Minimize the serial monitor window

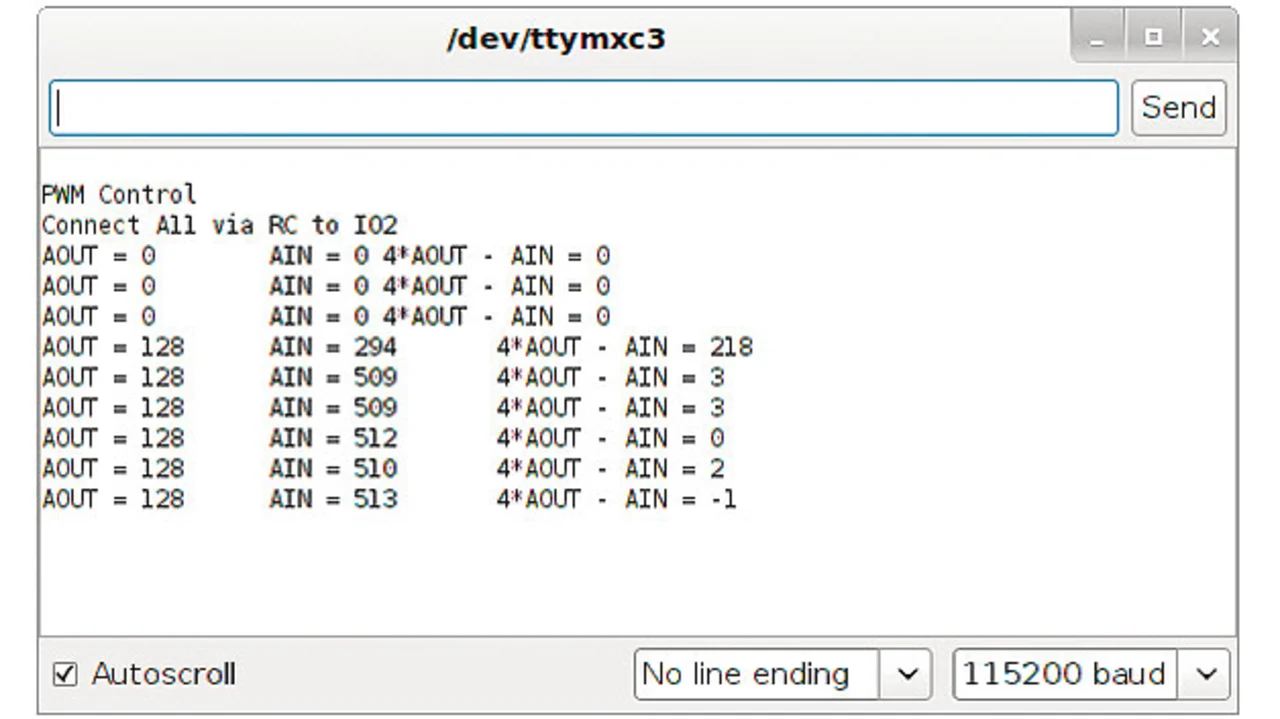[1098, 38]
